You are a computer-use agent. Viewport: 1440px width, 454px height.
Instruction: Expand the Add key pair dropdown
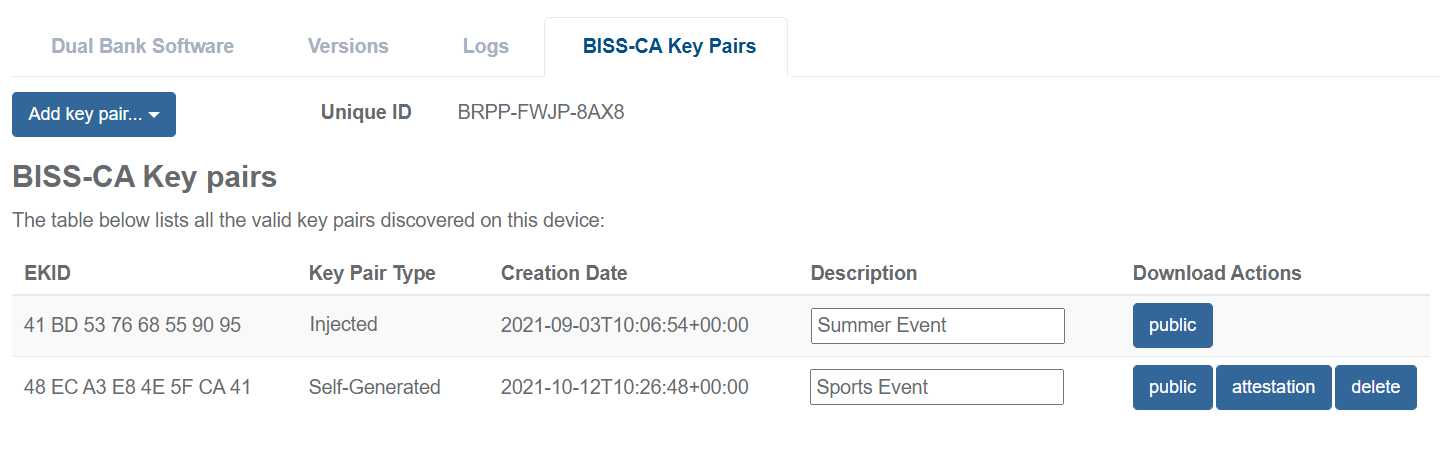pyautogui.click(x=94, y=114)
